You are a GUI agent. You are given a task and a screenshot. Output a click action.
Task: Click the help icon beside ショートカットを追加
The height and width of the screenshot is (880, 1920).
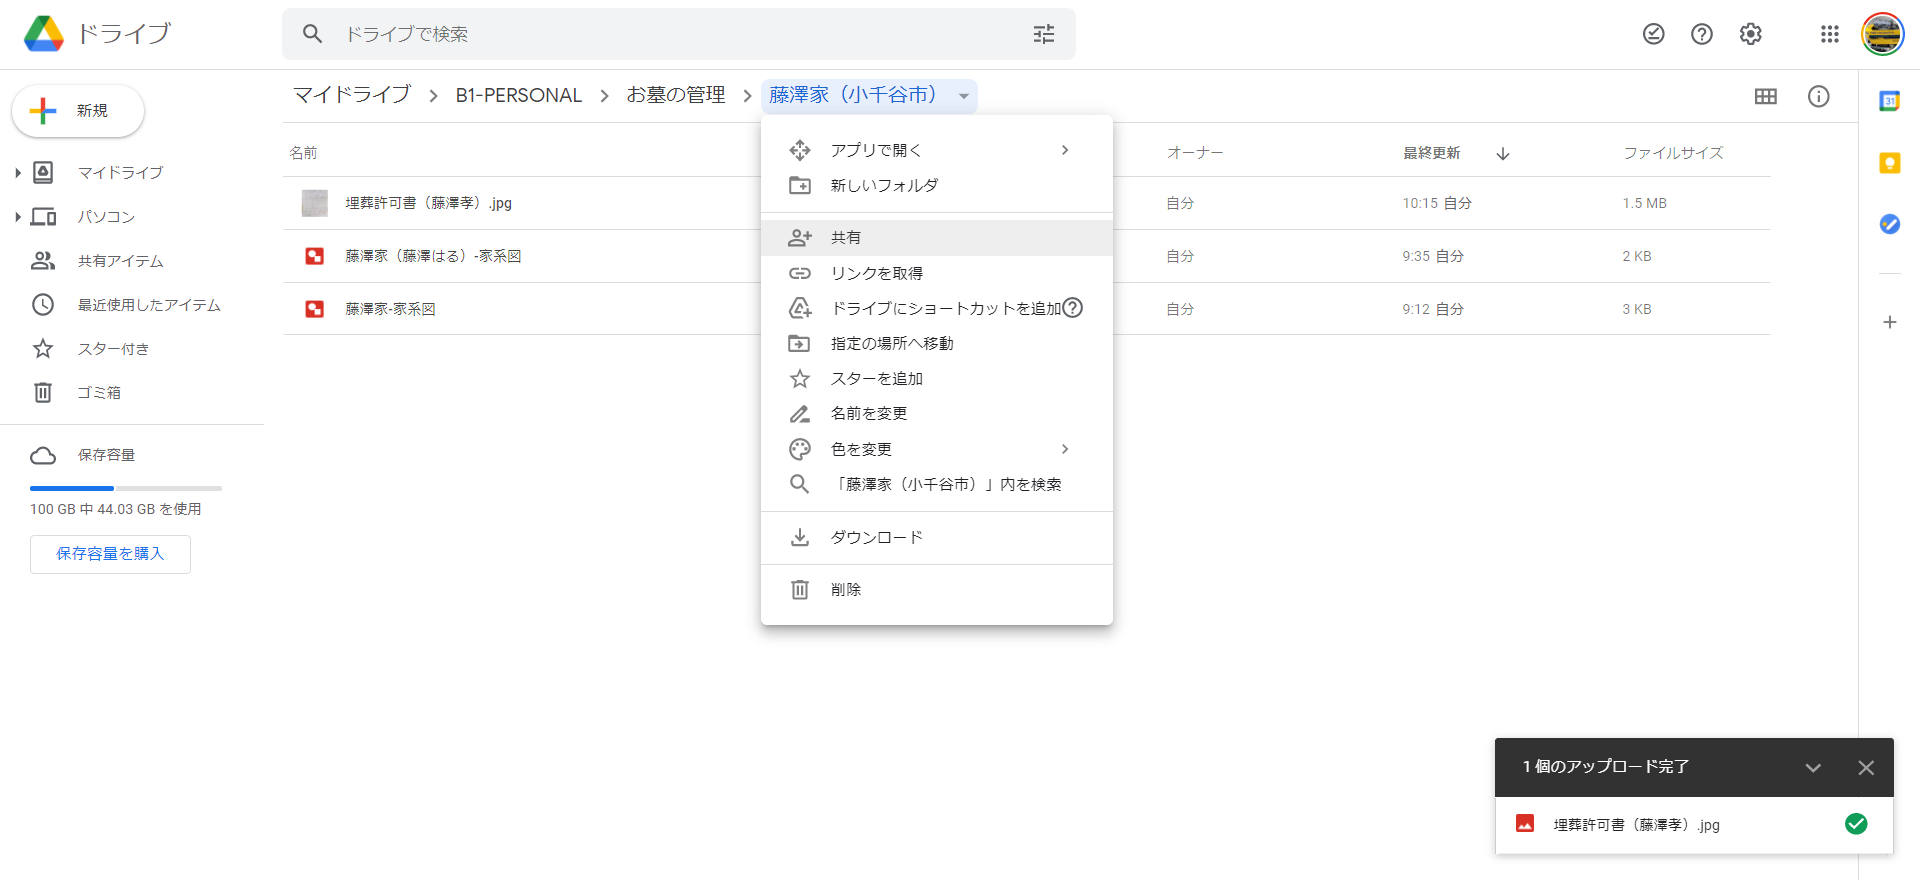pos(1073,308)
